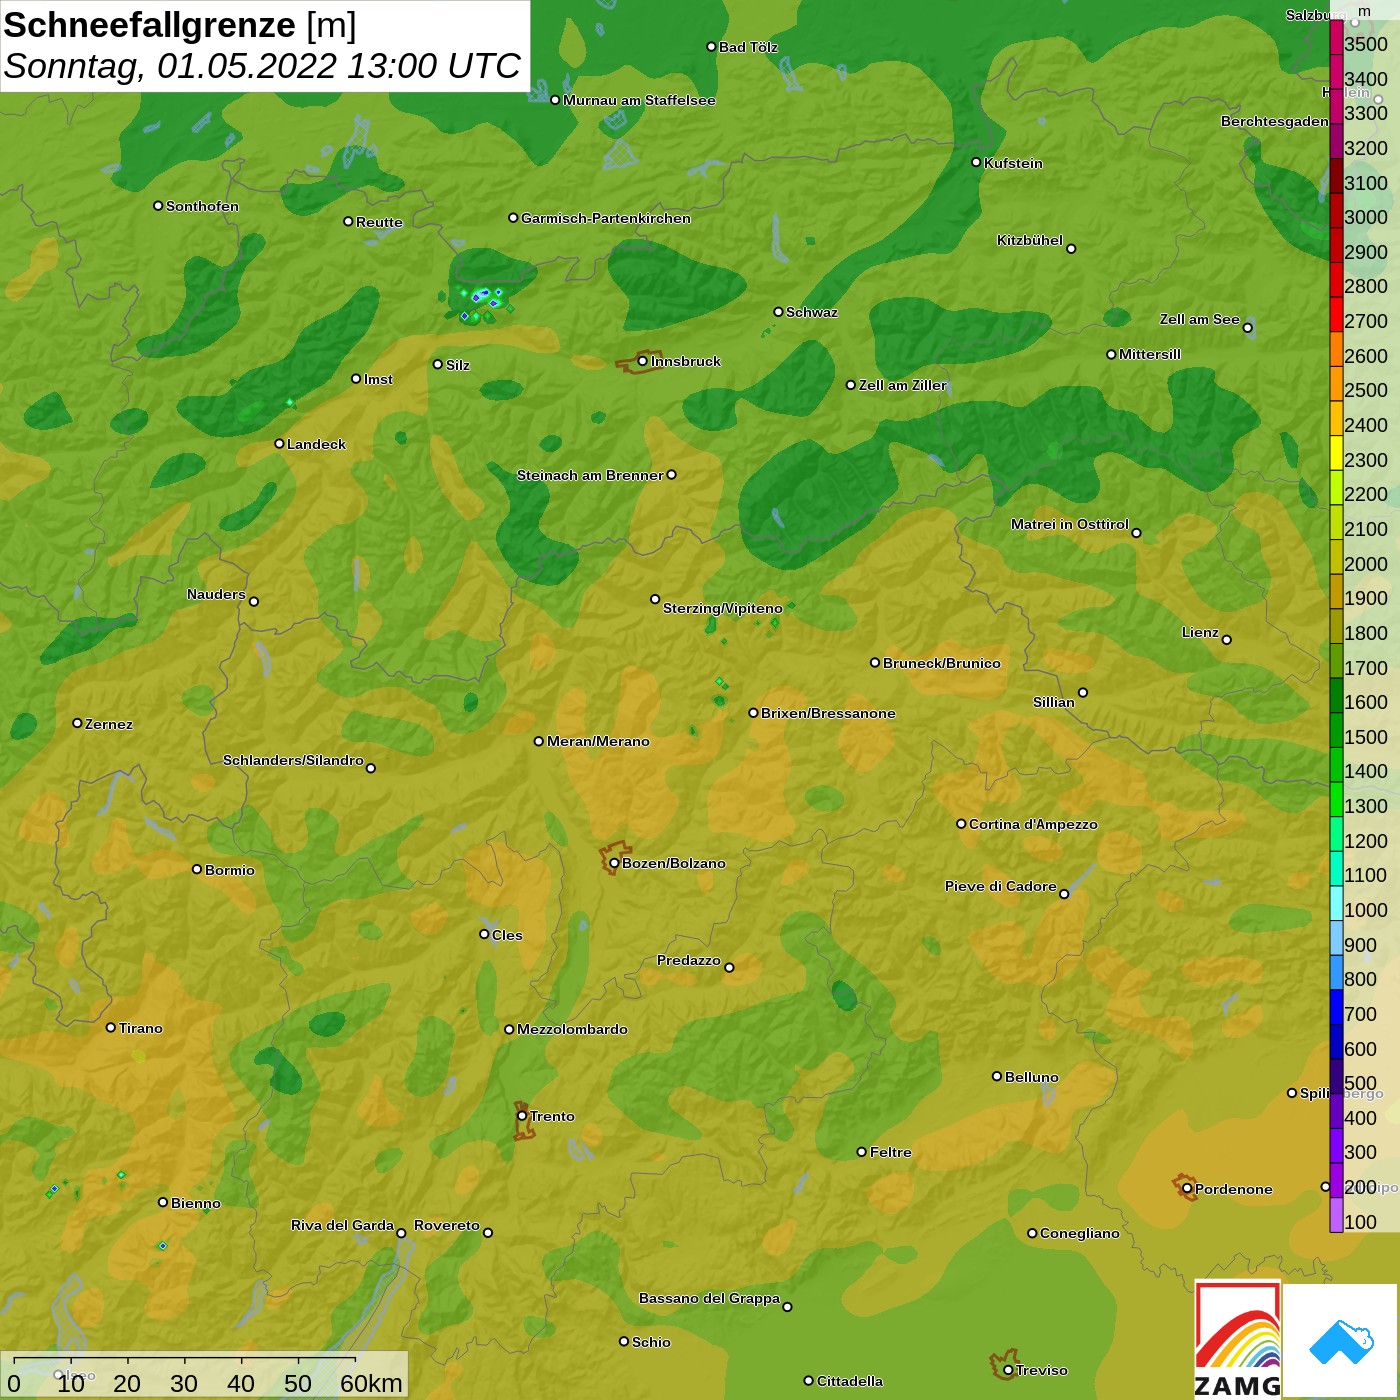Click the 3500 m magenta legend swatch
Viewport: 1400px width, 1400px height.
pos(1336,37)
